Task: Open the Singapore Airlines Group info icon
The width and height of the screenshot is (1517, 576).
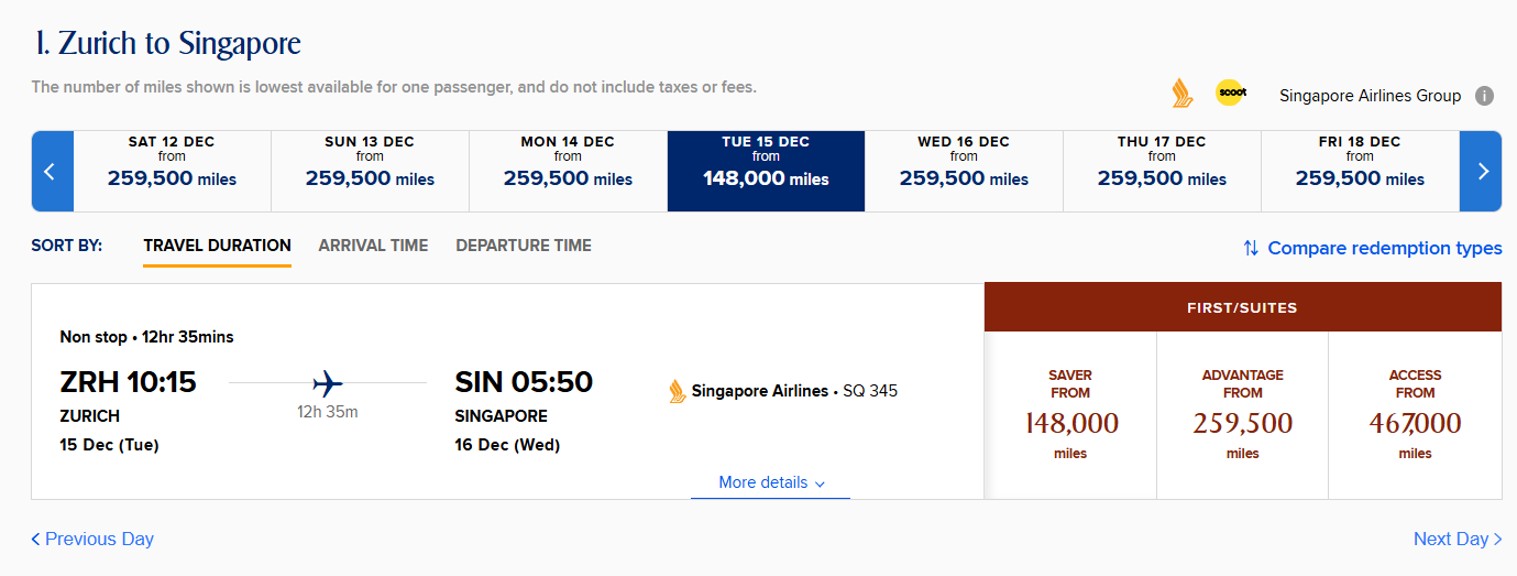Action: click(1485, 96)
